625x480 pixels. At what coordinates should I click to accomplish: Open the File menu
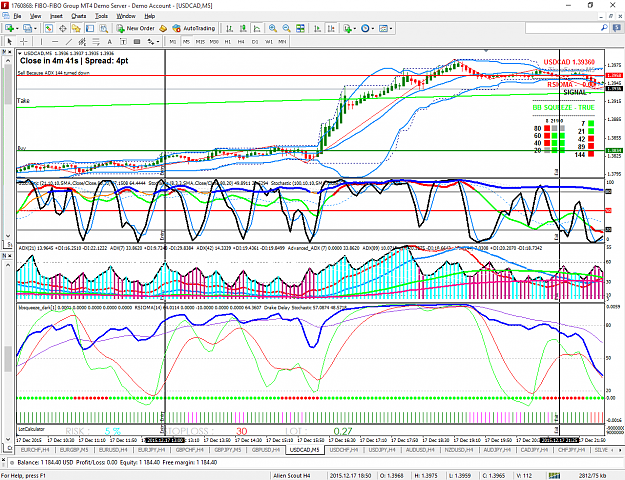18,16
